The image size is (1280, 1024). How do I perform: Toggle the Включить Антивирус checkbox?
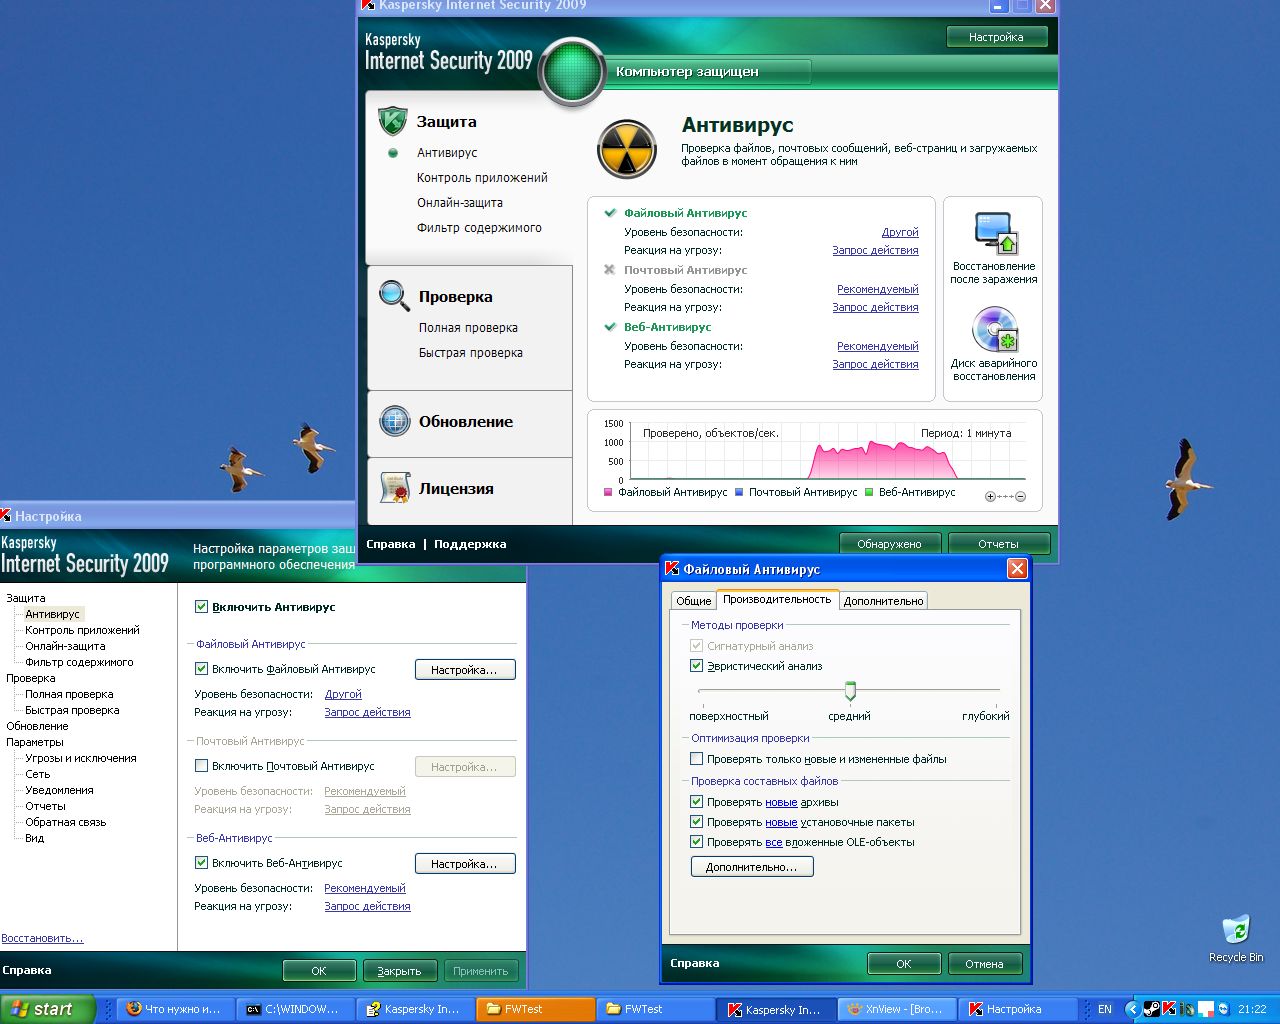[x=201, y=607]
